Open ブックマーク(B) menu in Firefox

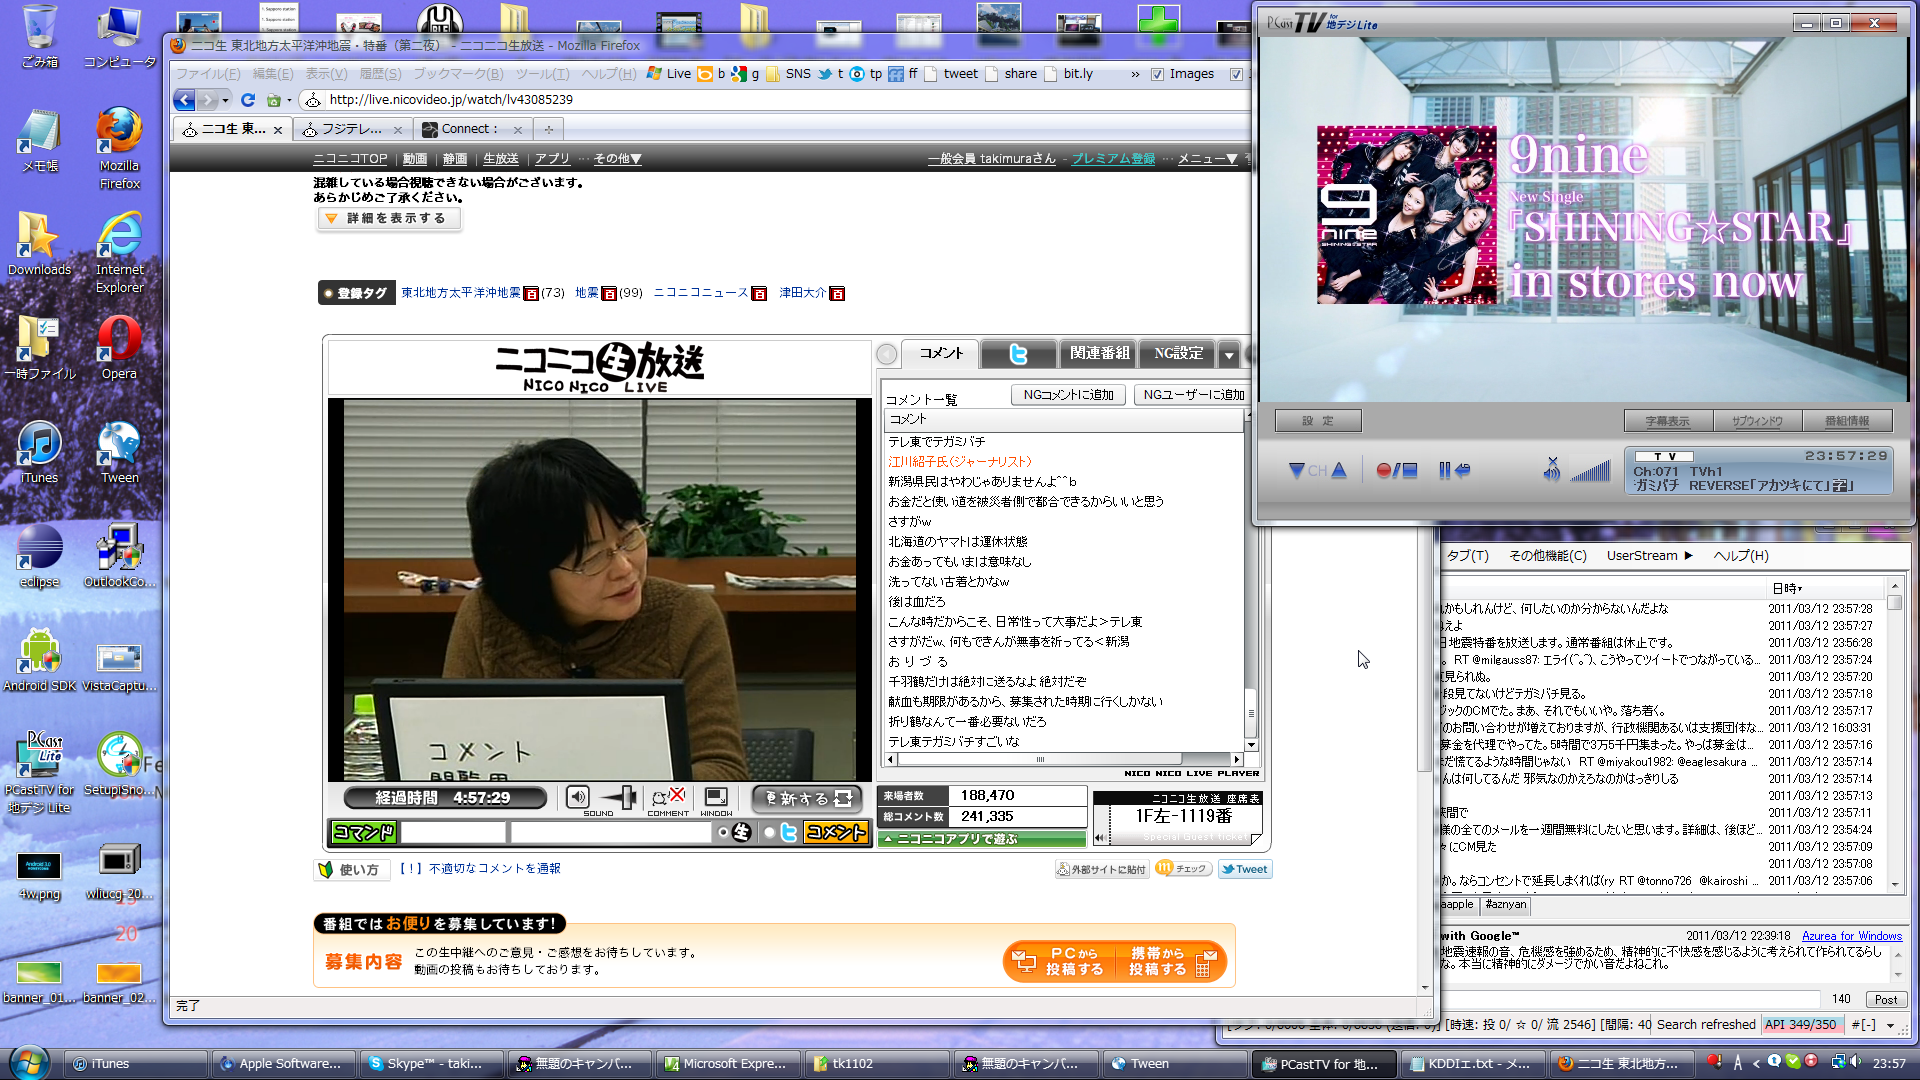(458, 74)
